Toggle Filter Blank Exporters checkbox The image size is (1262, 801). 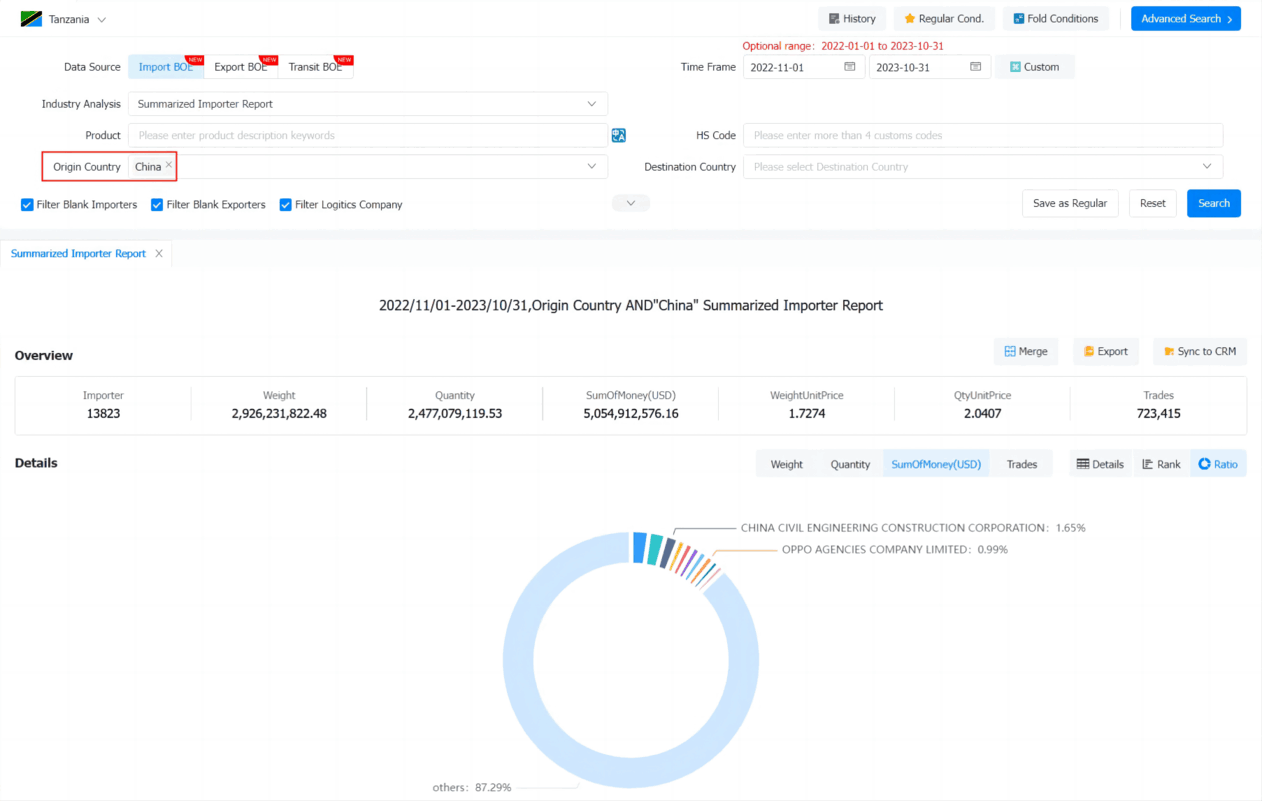pos(157,205)
